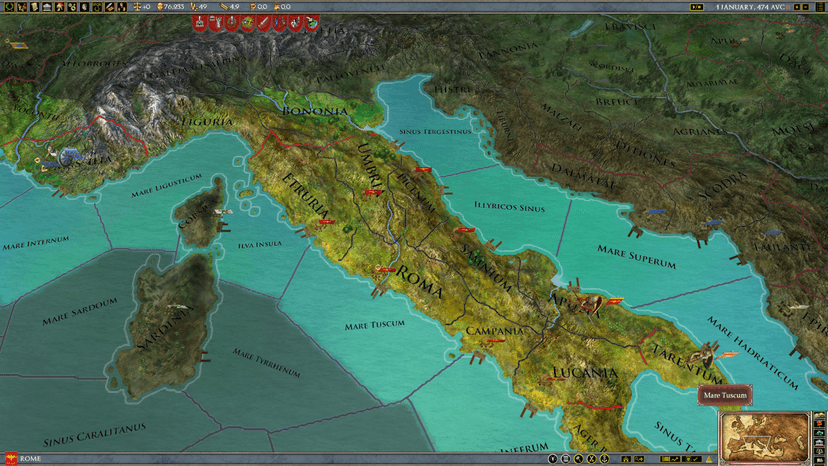828x466 pixels.
Task: Click the ROME country name label
Action: [x=31, y=459]
